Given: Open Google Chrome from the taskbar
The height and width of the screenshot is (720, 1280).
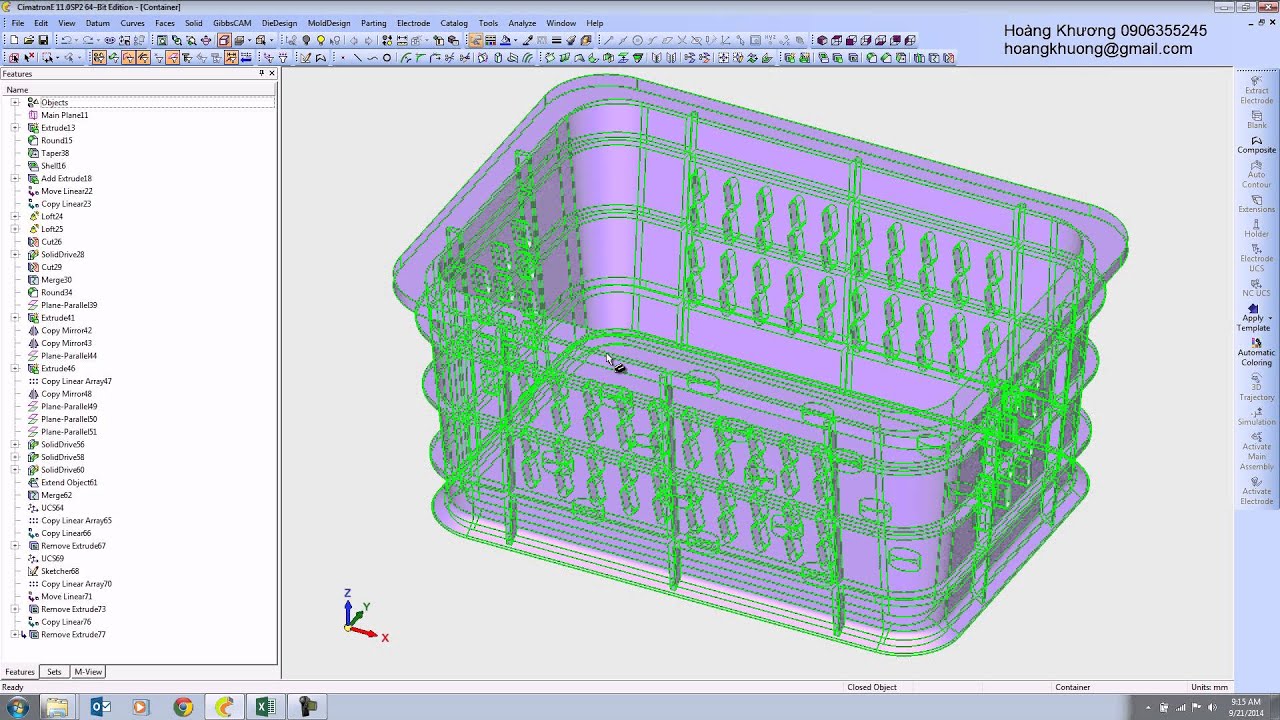Looking at the screenshot, I should pyautogui.click(x=182, y=707).
